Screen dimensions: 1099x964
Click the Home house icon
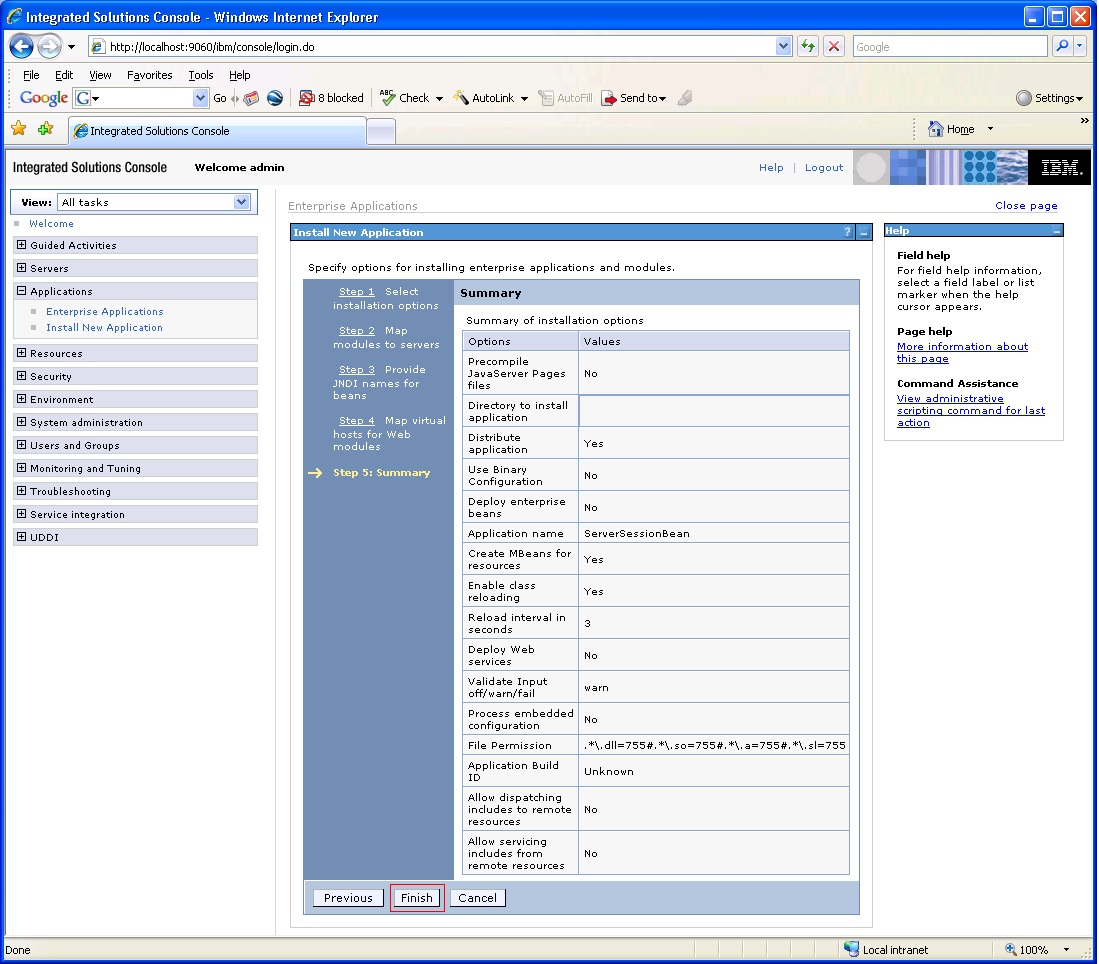pyautogui.click(x=935, y=129)
